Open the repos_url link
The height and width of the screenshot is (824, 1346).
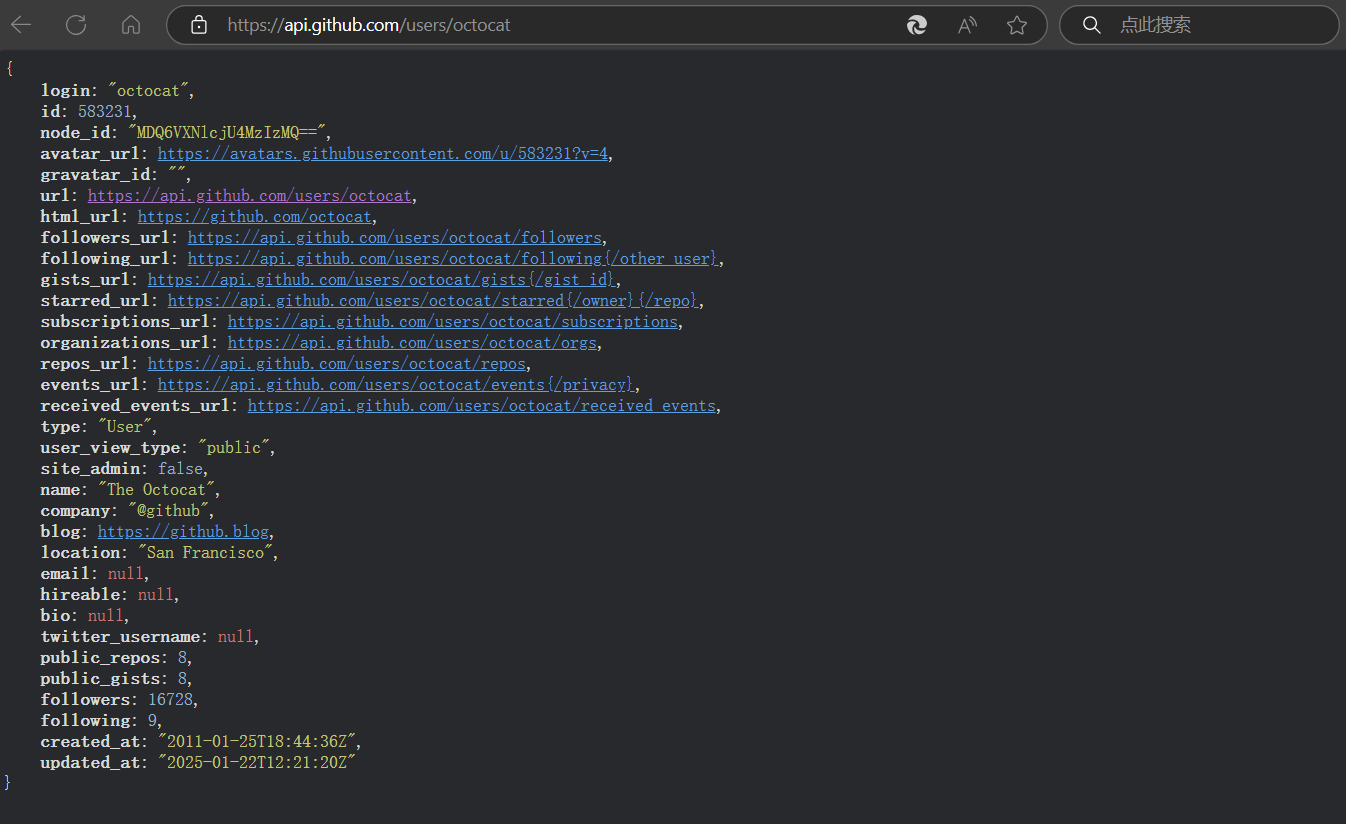click(338, 363)
